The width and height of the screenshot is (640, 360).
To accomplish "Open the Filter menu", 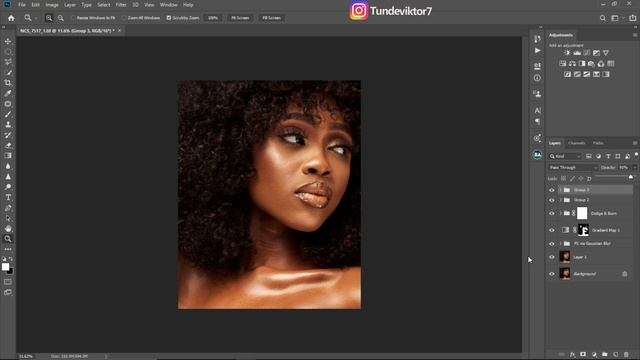I will pyautogui.click(x=121, y=5).
